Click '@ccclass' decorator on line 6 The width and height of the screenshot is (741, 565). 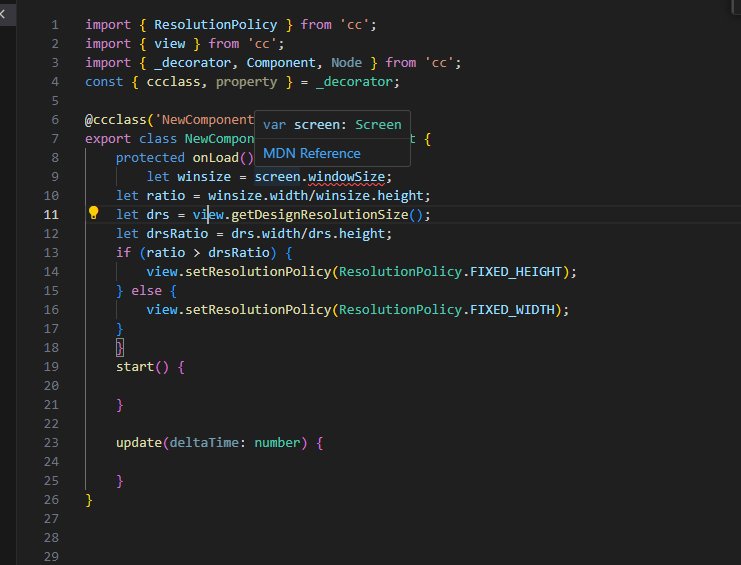116,120
